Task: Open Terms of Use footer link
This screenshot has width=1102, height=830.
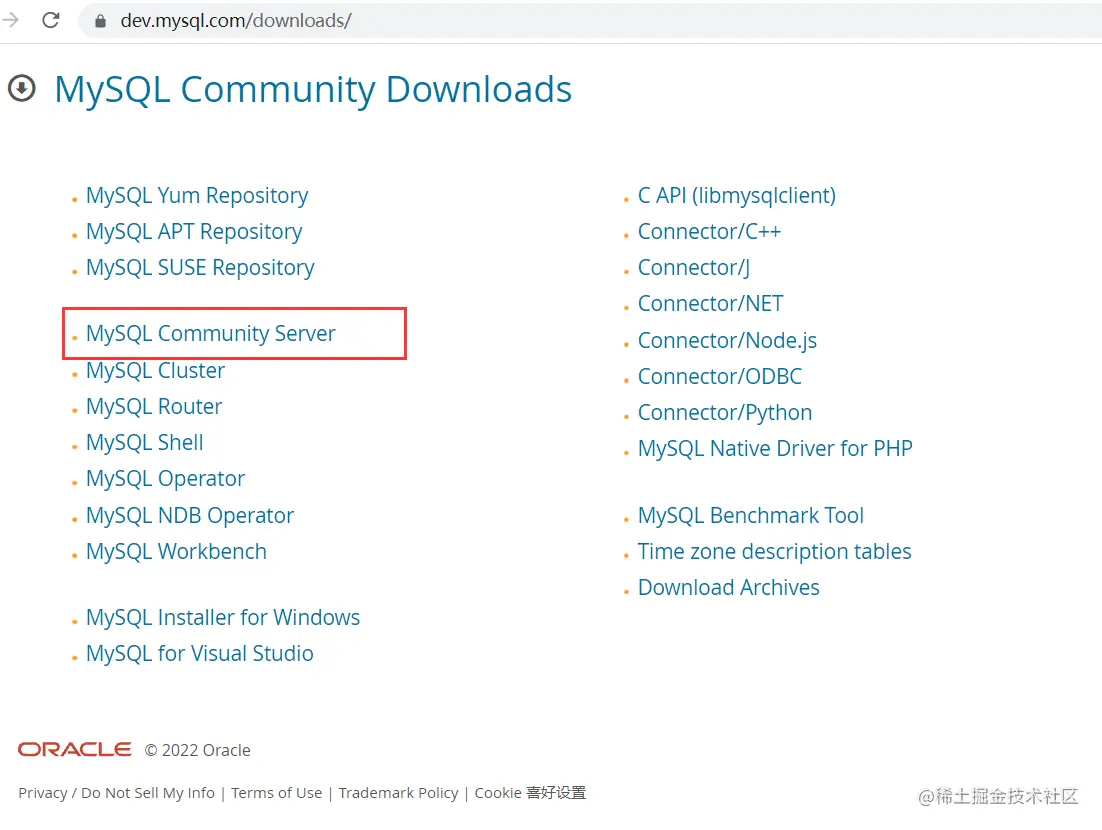Action: (x=277, y=793)
